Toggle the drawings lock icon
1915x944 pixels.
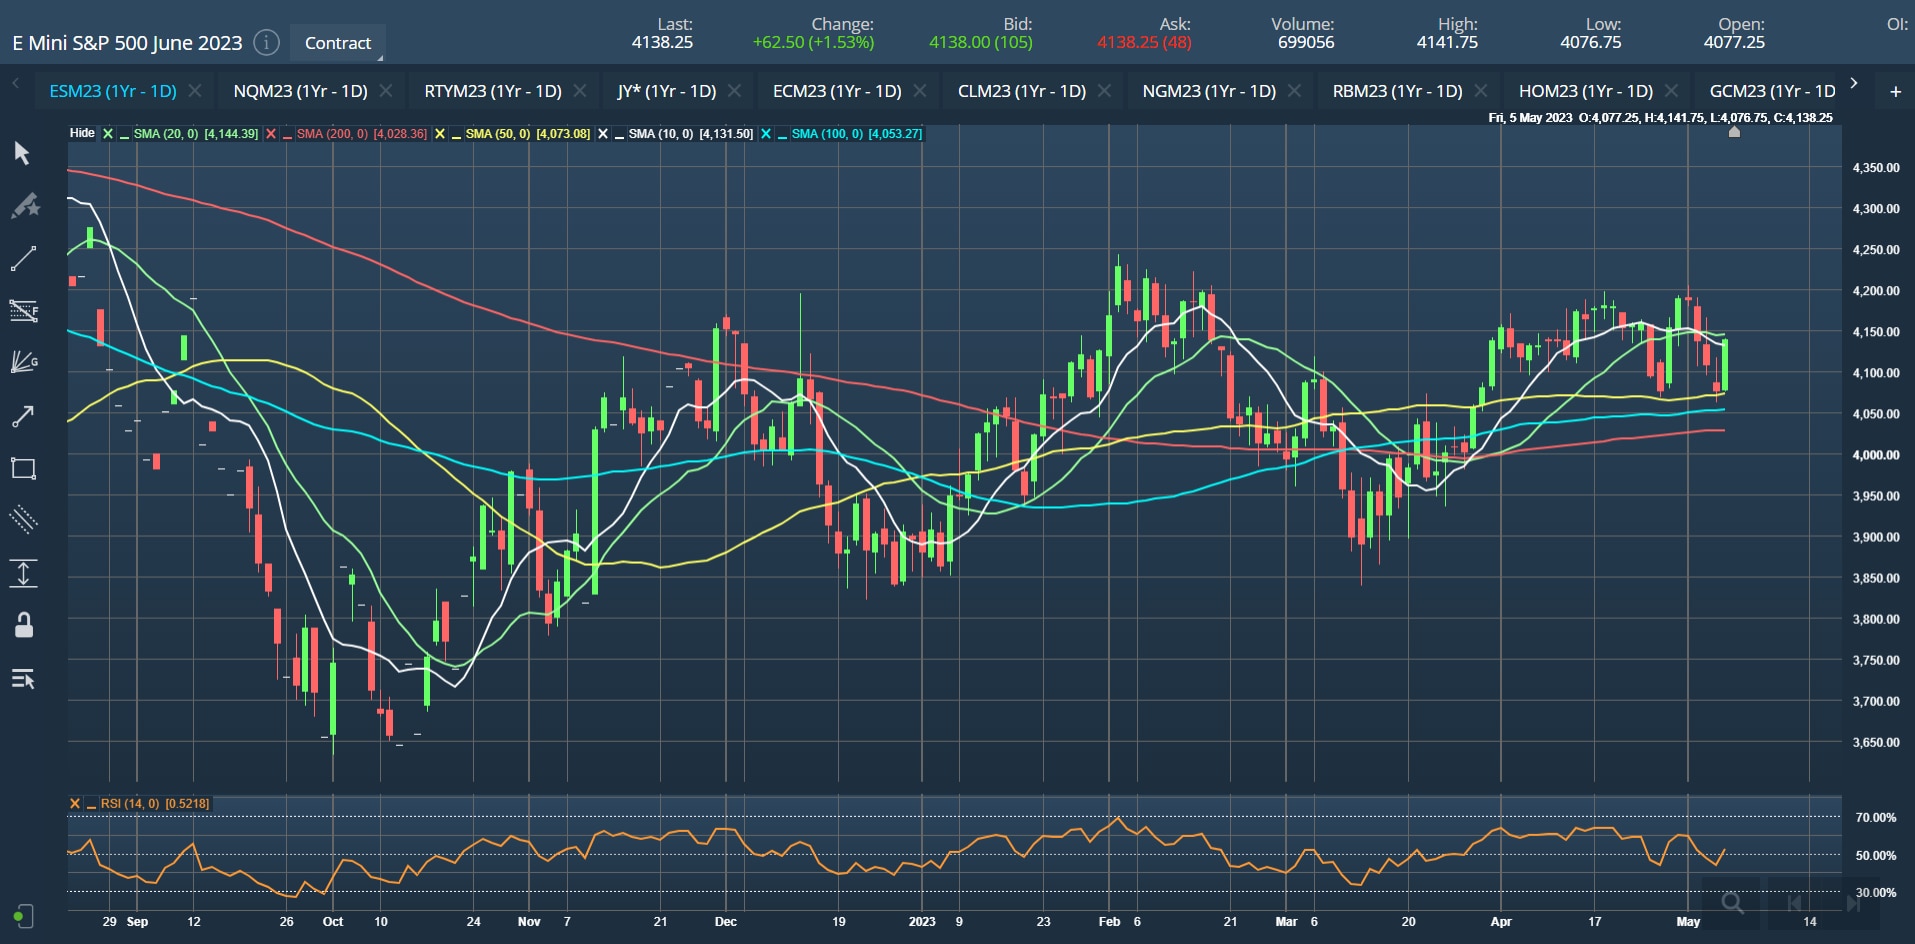point(24,625)
